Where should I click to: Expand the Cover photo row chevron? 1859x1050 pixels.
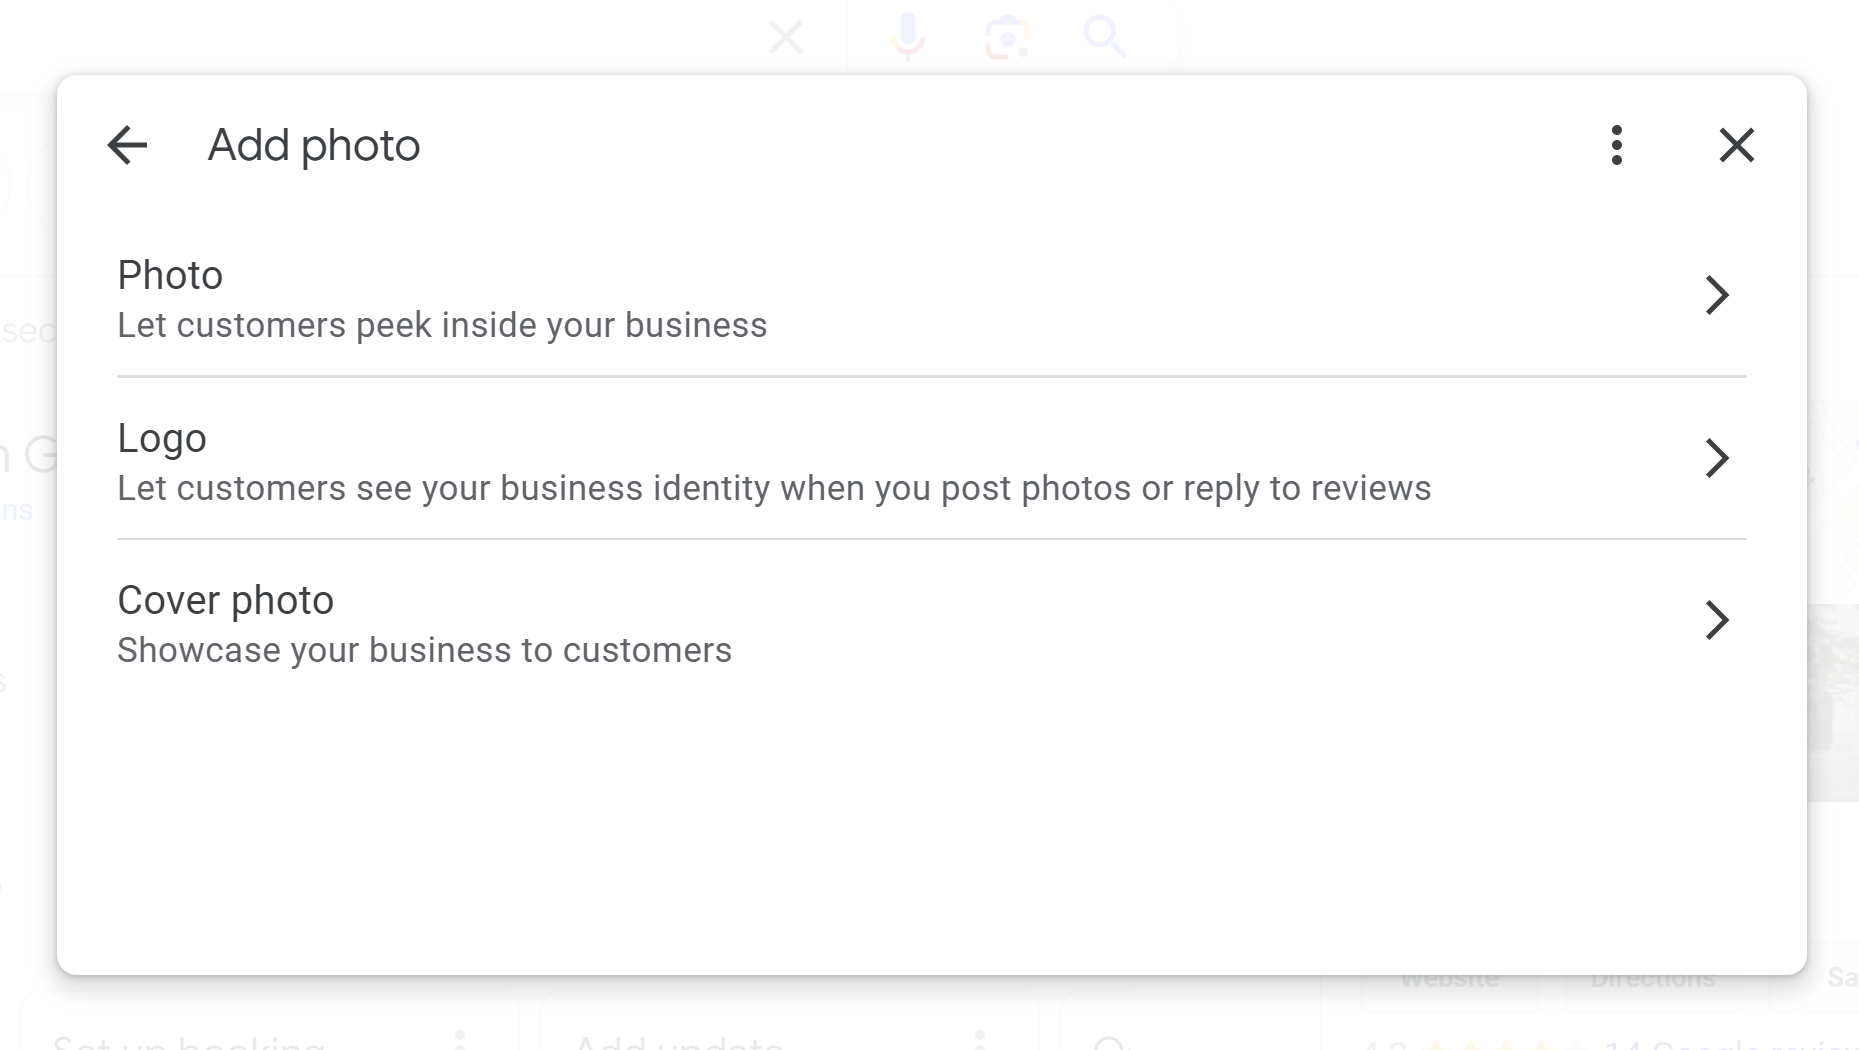1716,621
